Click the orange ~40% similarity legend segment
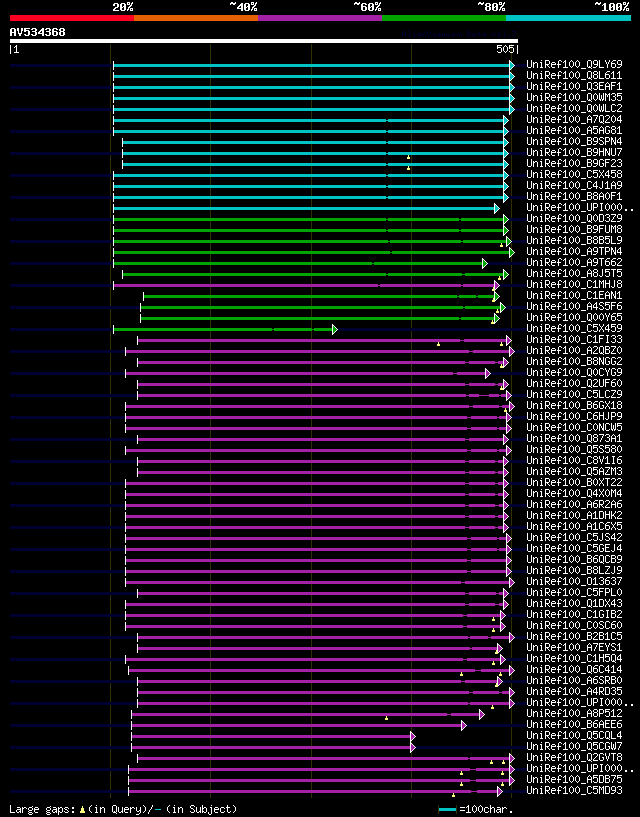The height and width of the screenshot is (817, 640). [196, 18]
